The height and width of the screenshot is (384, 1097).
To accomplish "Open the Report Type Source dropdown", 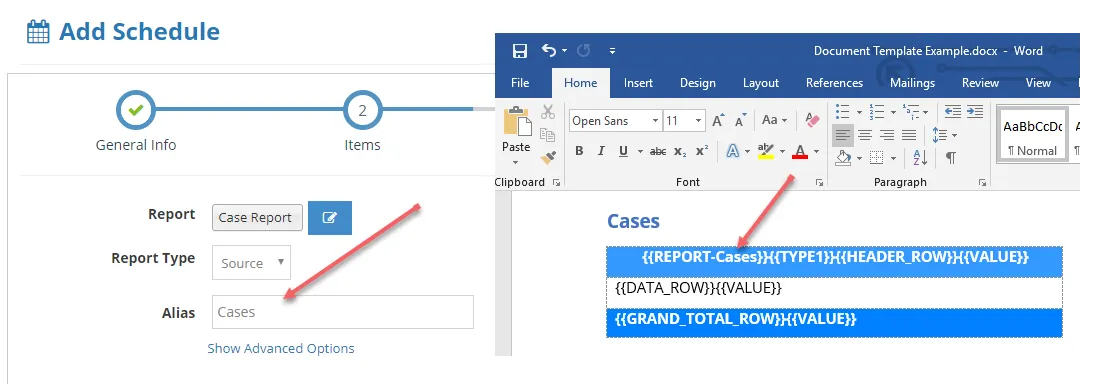I will click(251, 263).
